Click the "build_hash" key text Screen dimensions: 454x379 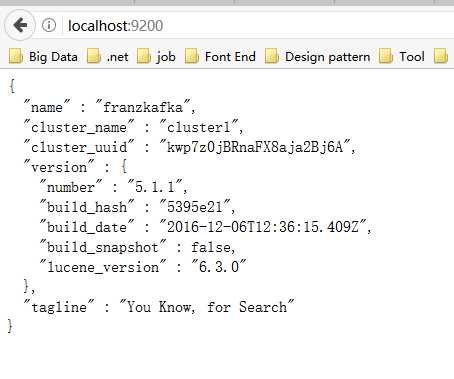click(x=87, y=207)
